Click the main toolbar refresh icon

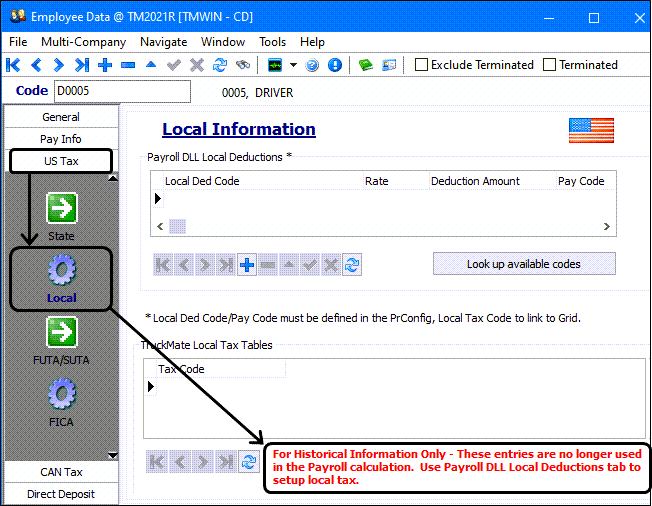(x=219, y=65)
